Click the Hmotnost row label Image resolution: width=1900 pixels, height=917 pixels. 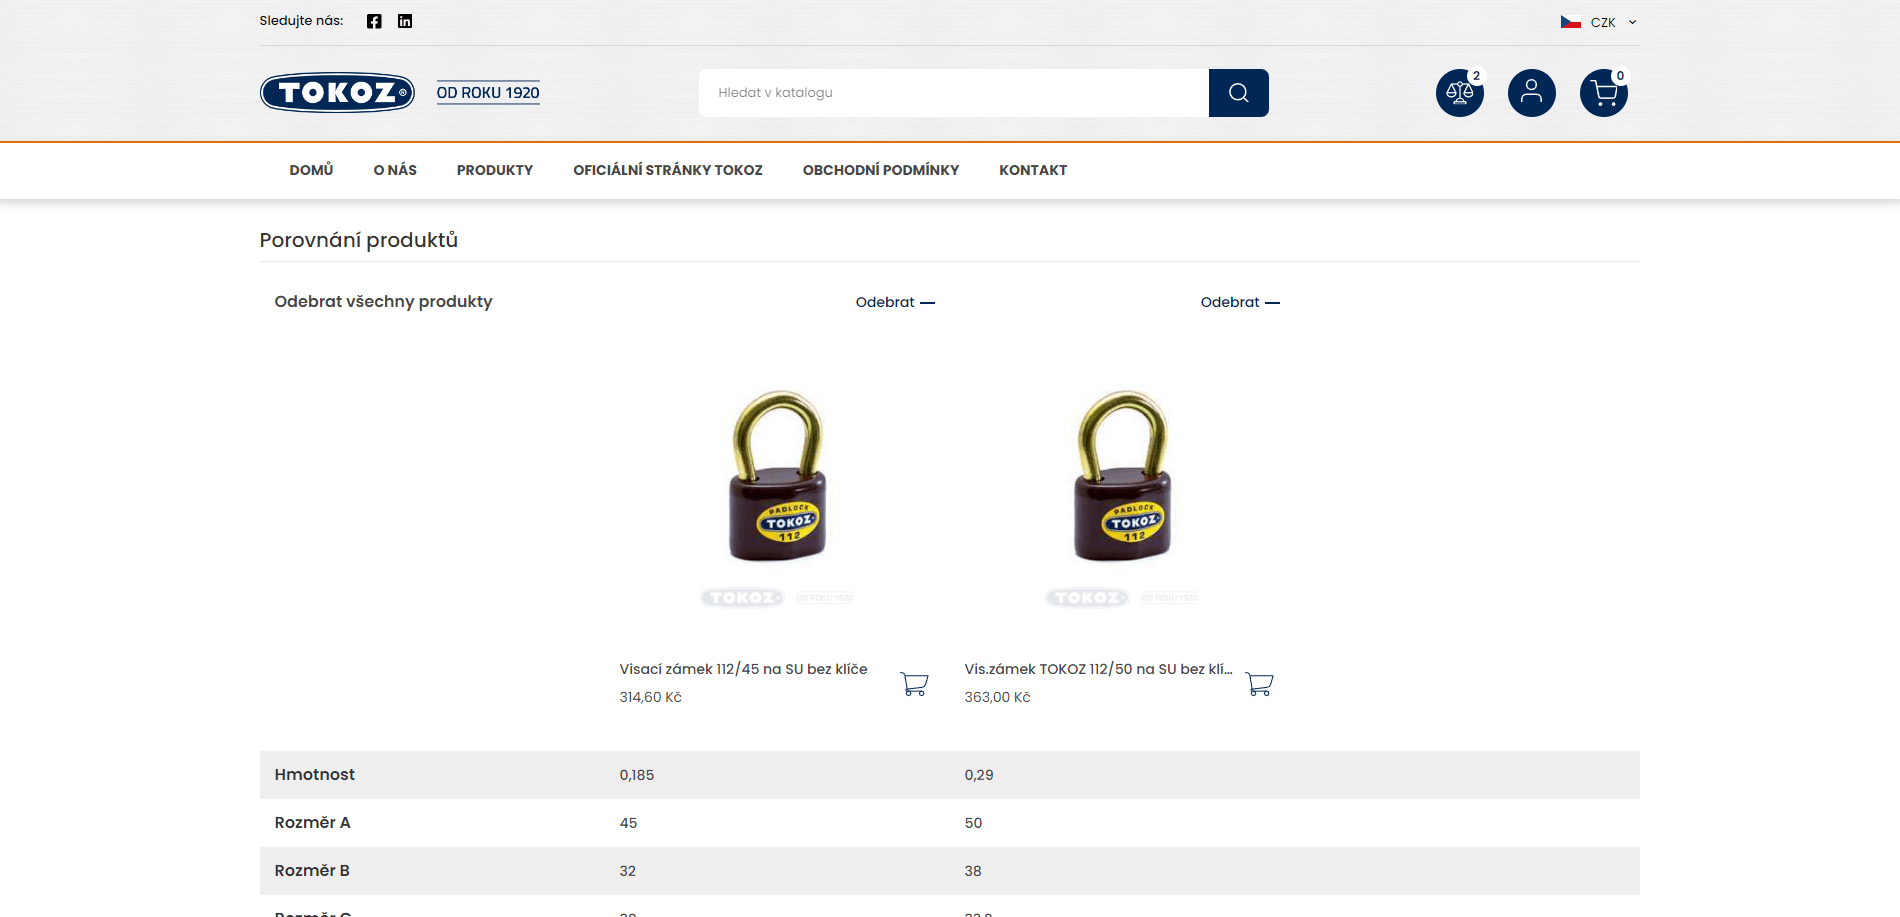pyautogui.click(x=314, y=775)
